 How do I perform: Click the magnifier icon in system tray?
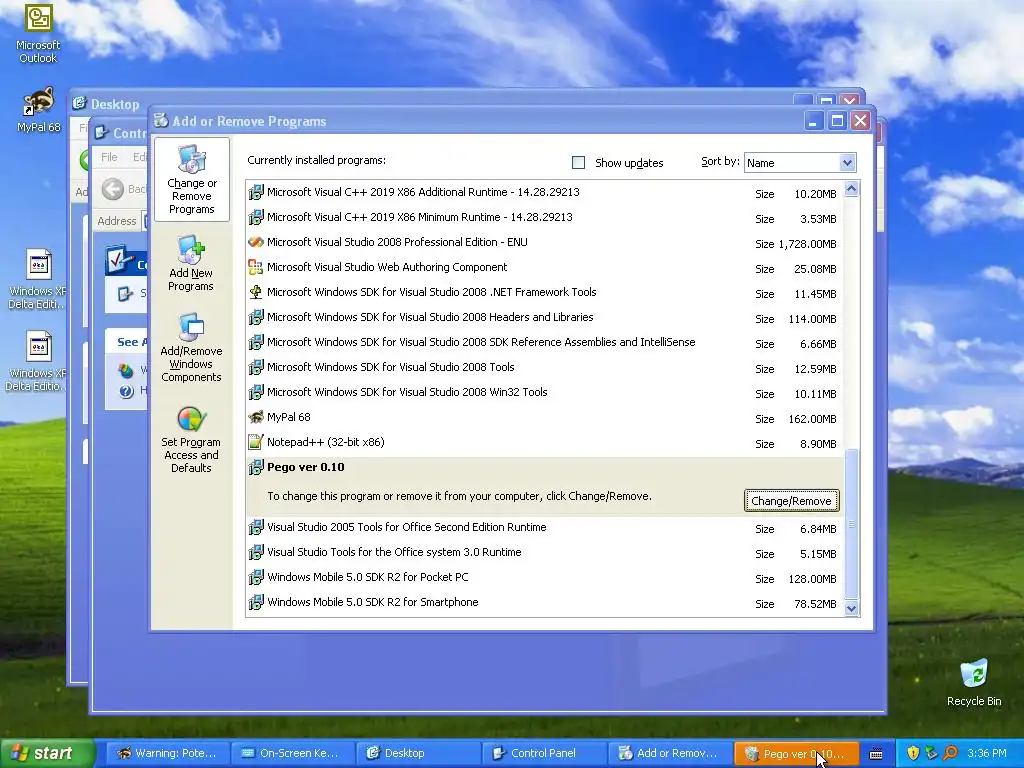950,753
